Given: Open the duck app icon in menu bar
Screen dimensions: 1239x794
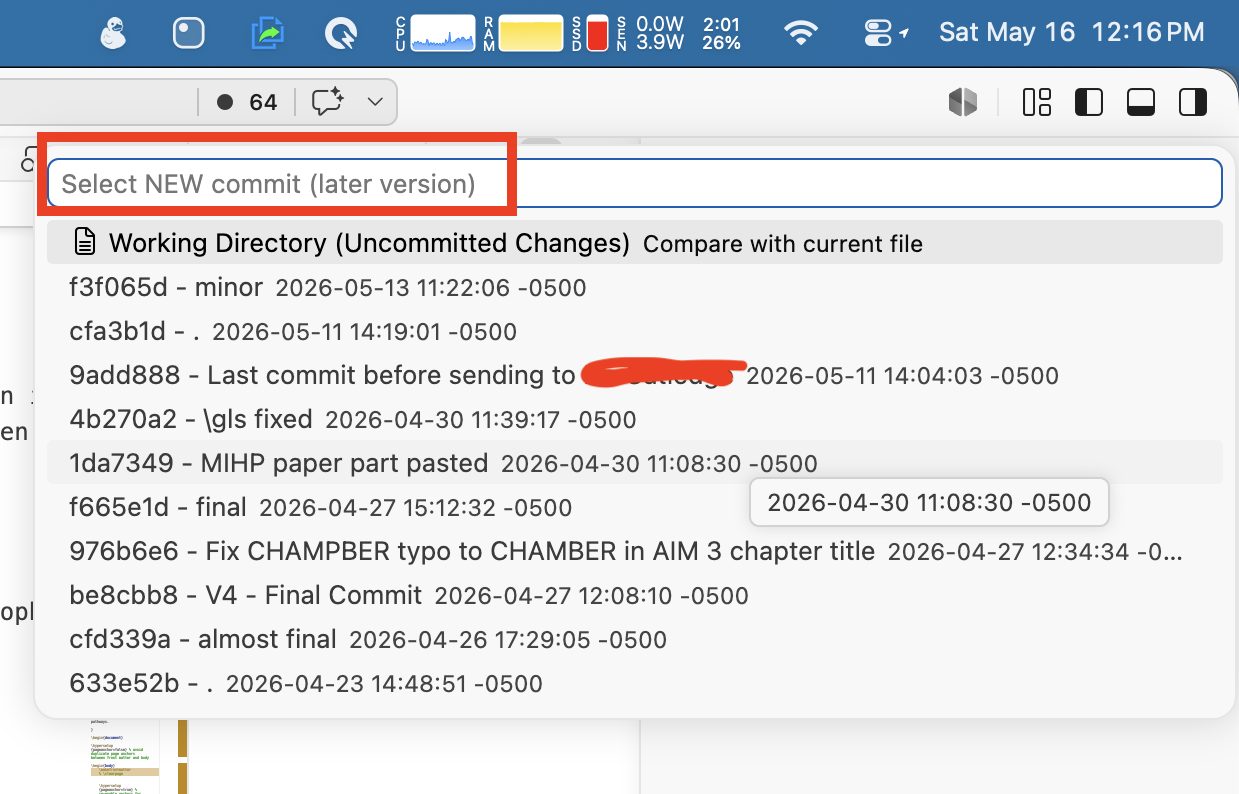Looking at the screenshot, I should (114, 34).
